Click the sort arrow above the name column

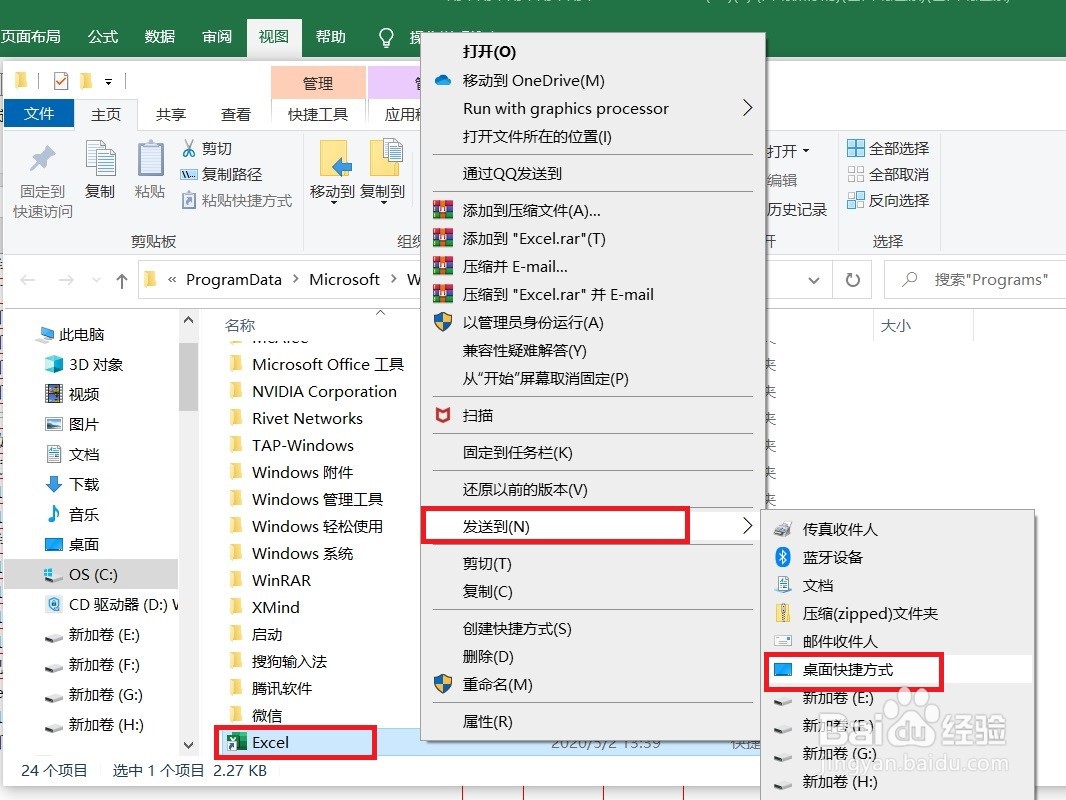tap(381, 313)
